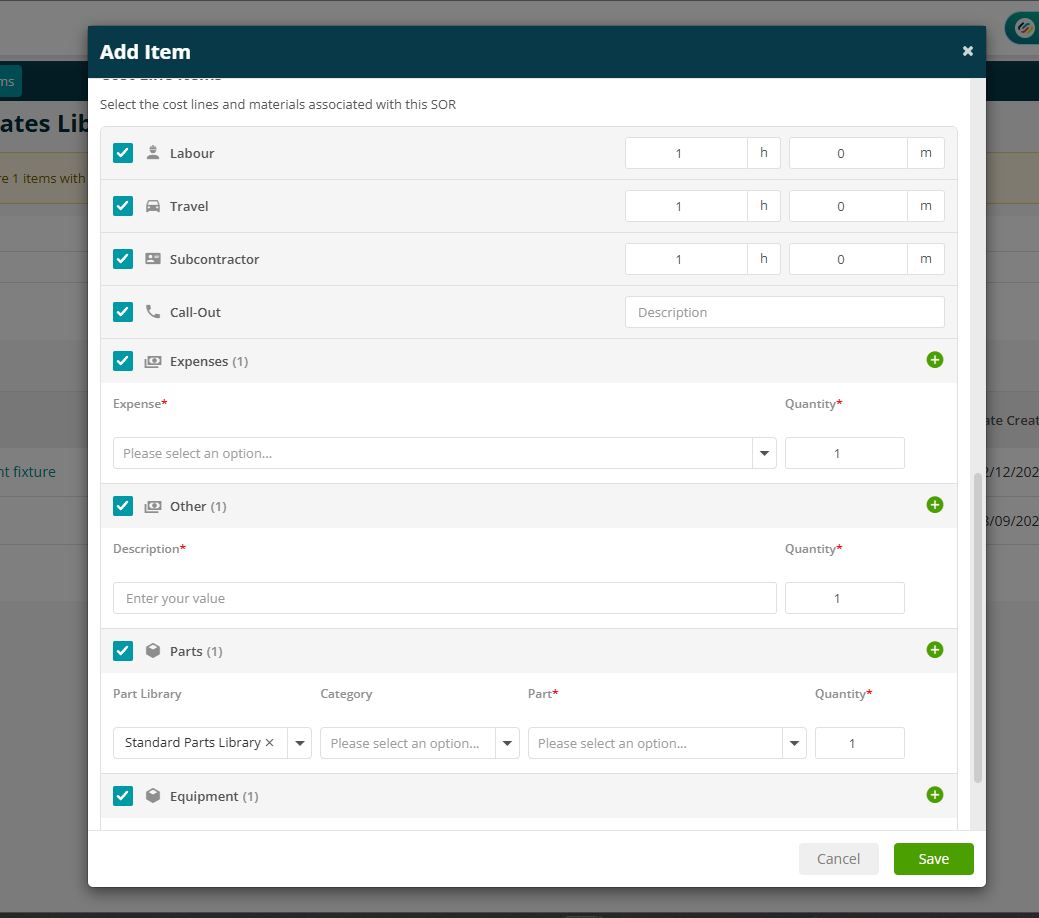Click the Subcontractor minutes field
1039x918 pixels.
click(848, 259)
